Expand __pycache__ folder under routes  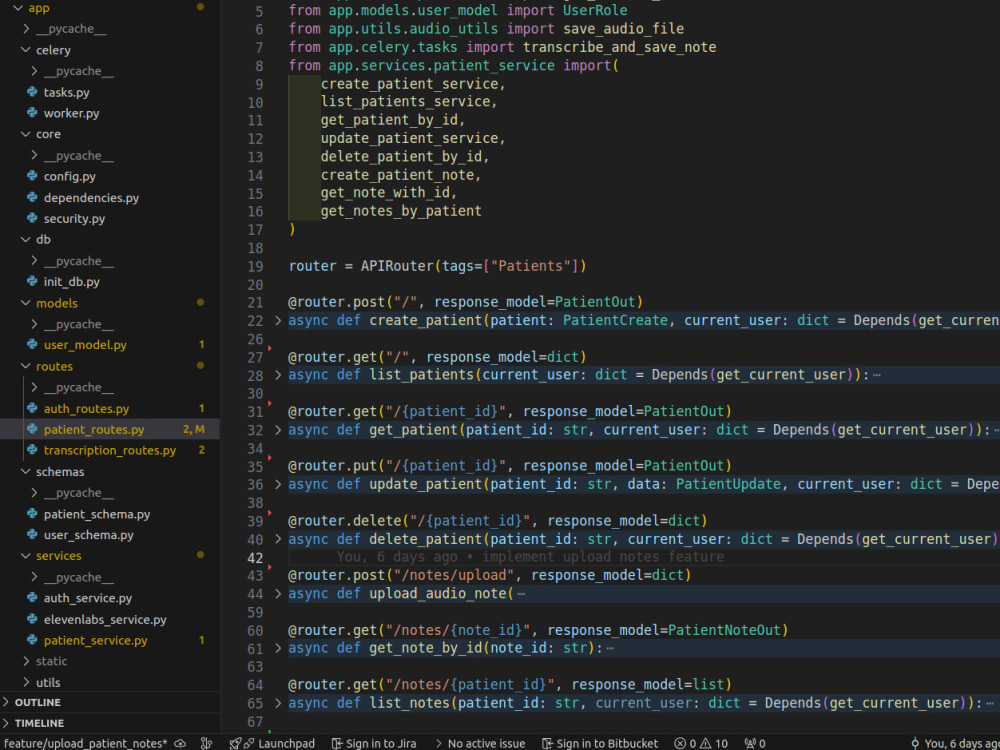click(34, 387)
